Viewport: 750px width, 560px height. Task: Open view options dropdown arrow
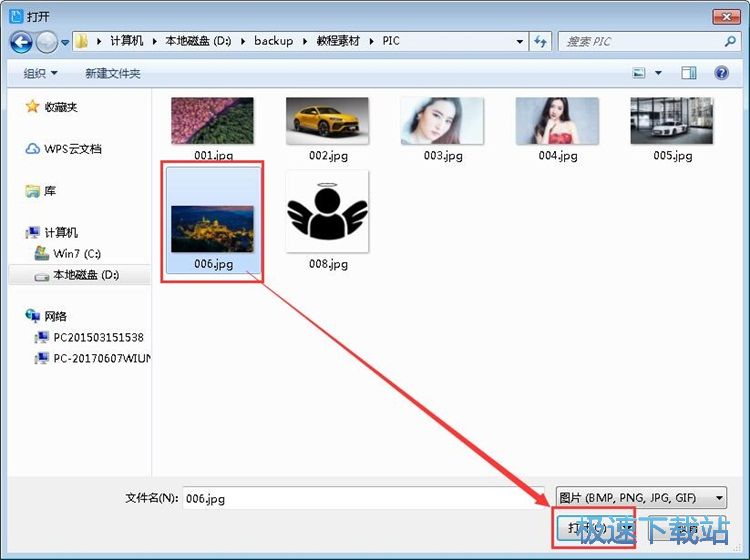tap(658, 73)
